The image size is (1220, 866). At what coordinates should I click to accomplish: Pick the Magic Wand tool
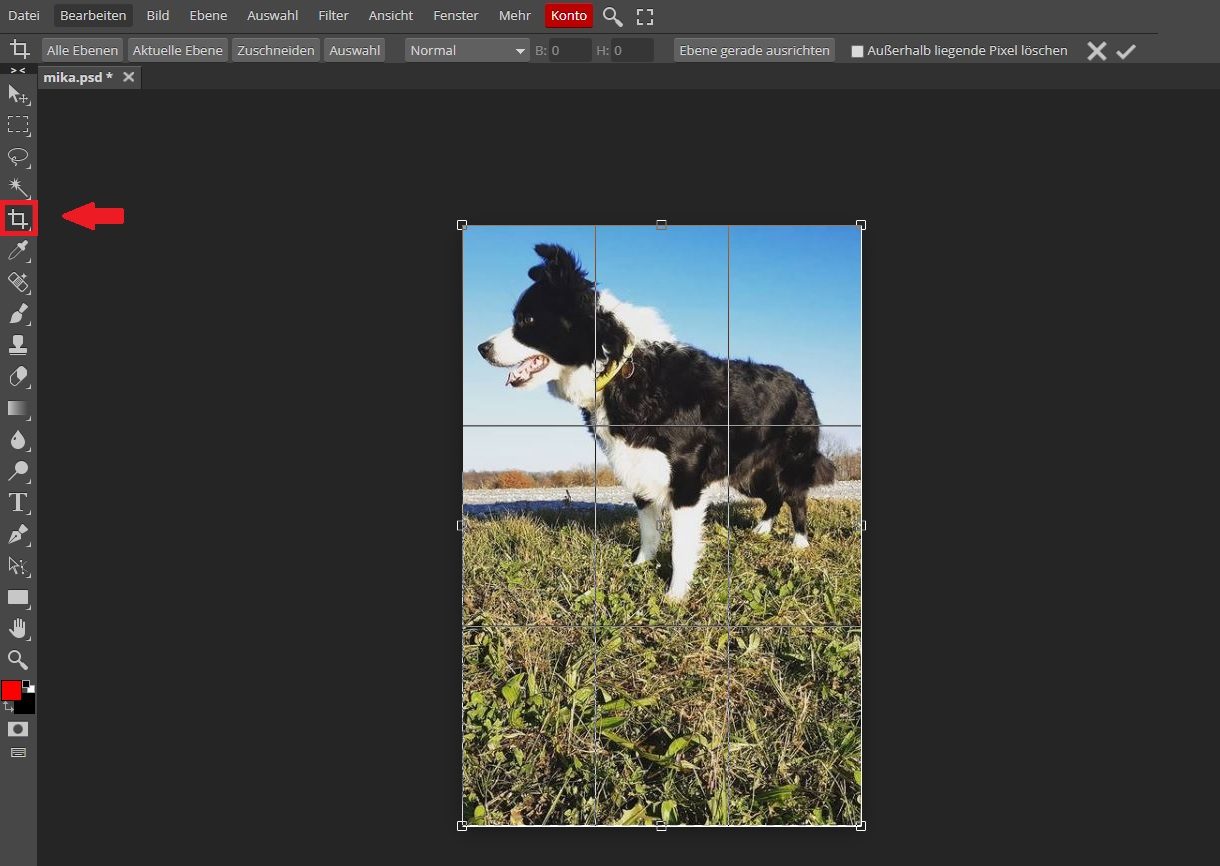click(x=18, y=187)
